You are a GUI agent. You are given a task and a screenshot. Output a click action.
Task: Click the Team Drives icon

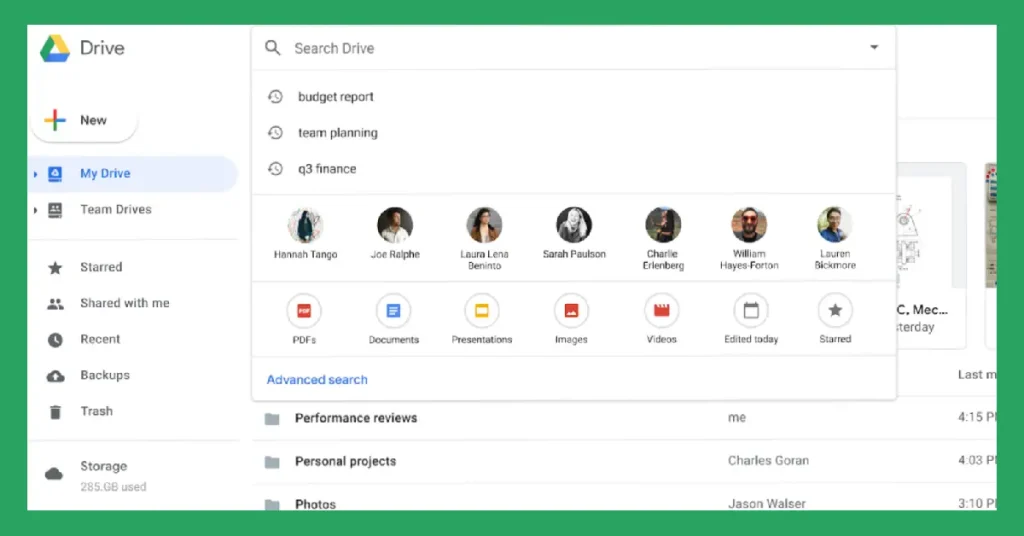coord(56,210)
